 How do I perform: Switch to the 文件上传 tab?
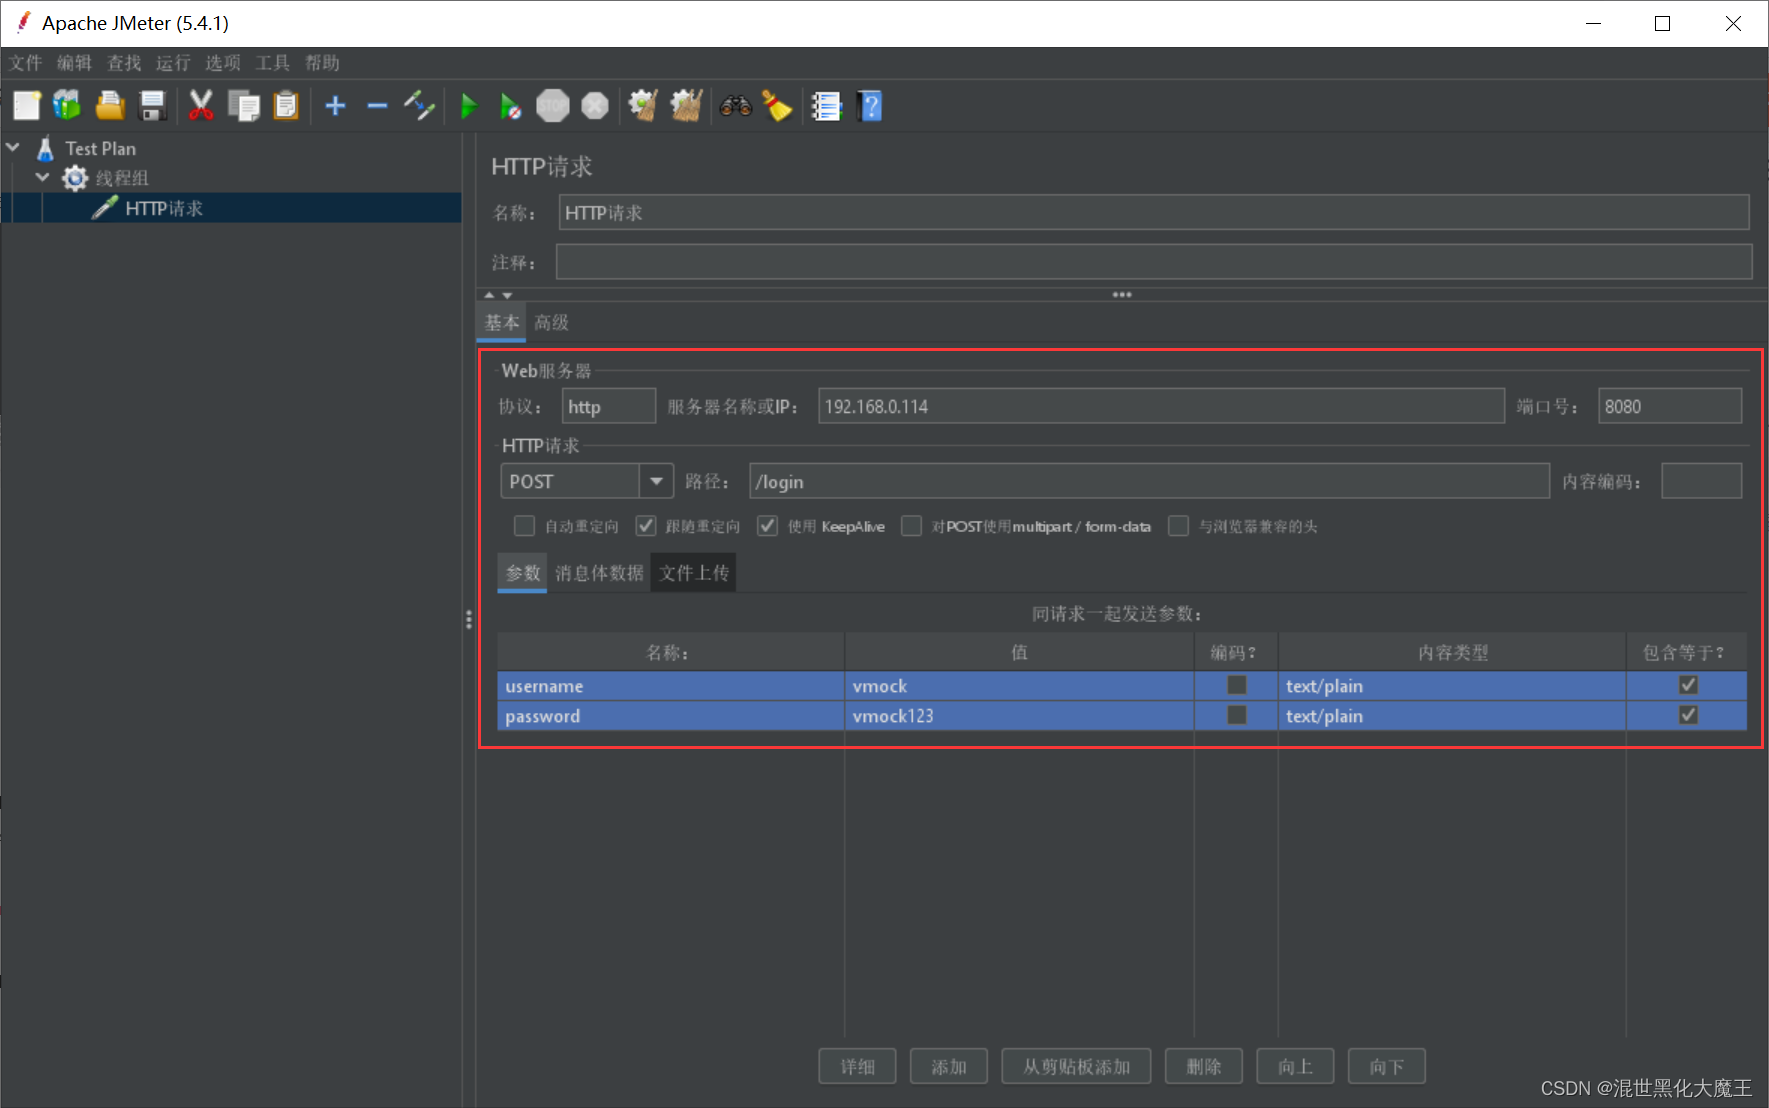pyautogui.click(x=694, y=573)
